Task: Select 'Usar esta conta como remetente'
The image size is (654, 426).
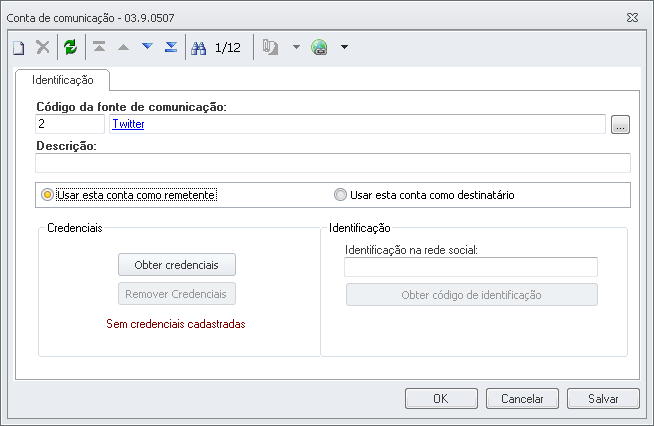Action: 47,194
